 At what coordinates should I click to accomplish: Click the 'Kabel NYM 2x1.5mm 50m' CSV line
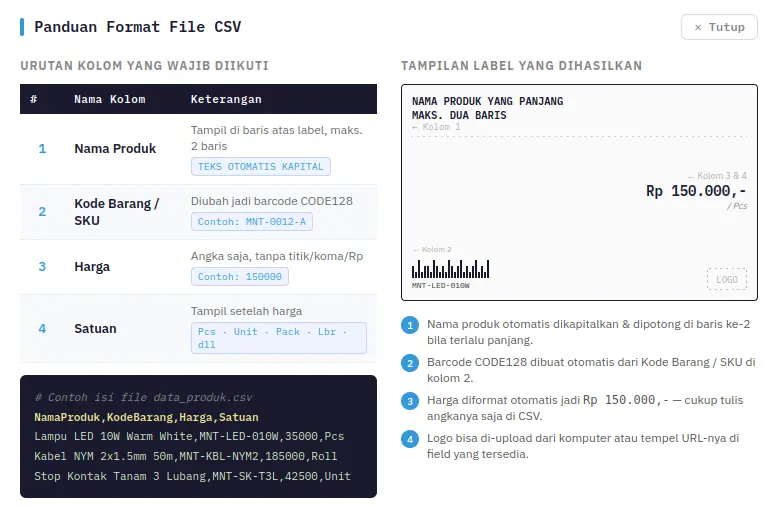click(186, 456)
